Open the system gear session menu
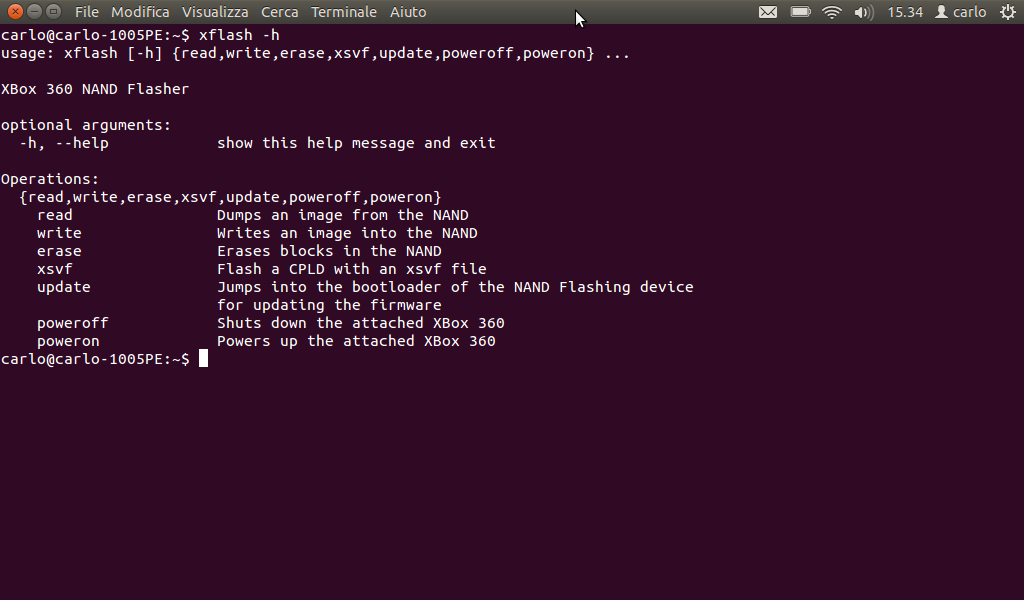The width and height of the screenshot is (1024, 600). [1007, 12]
